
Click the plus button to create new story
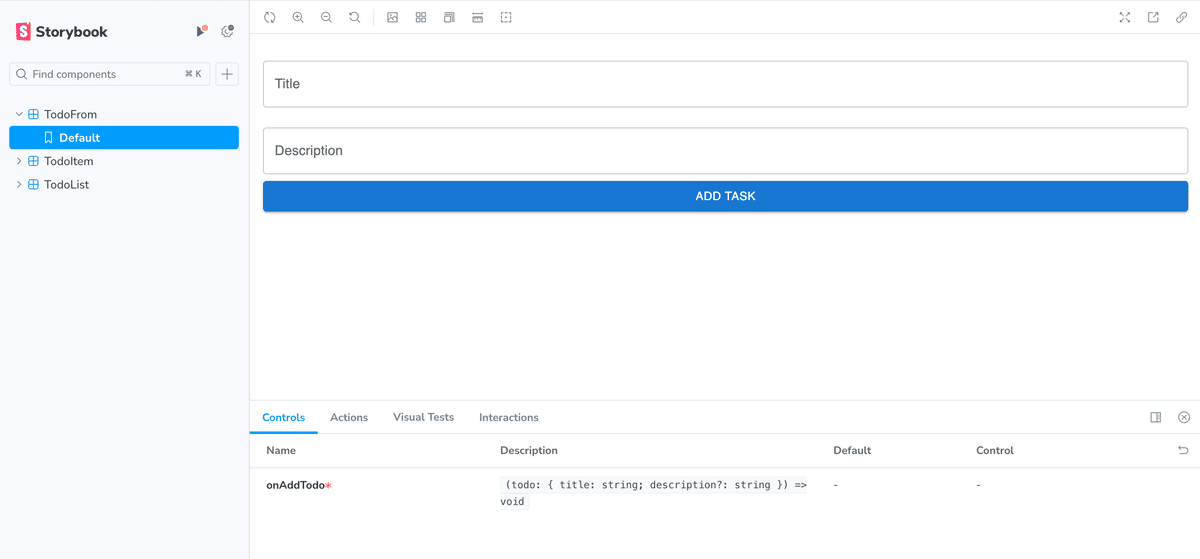pyautogui.click(x=227, y=74)
